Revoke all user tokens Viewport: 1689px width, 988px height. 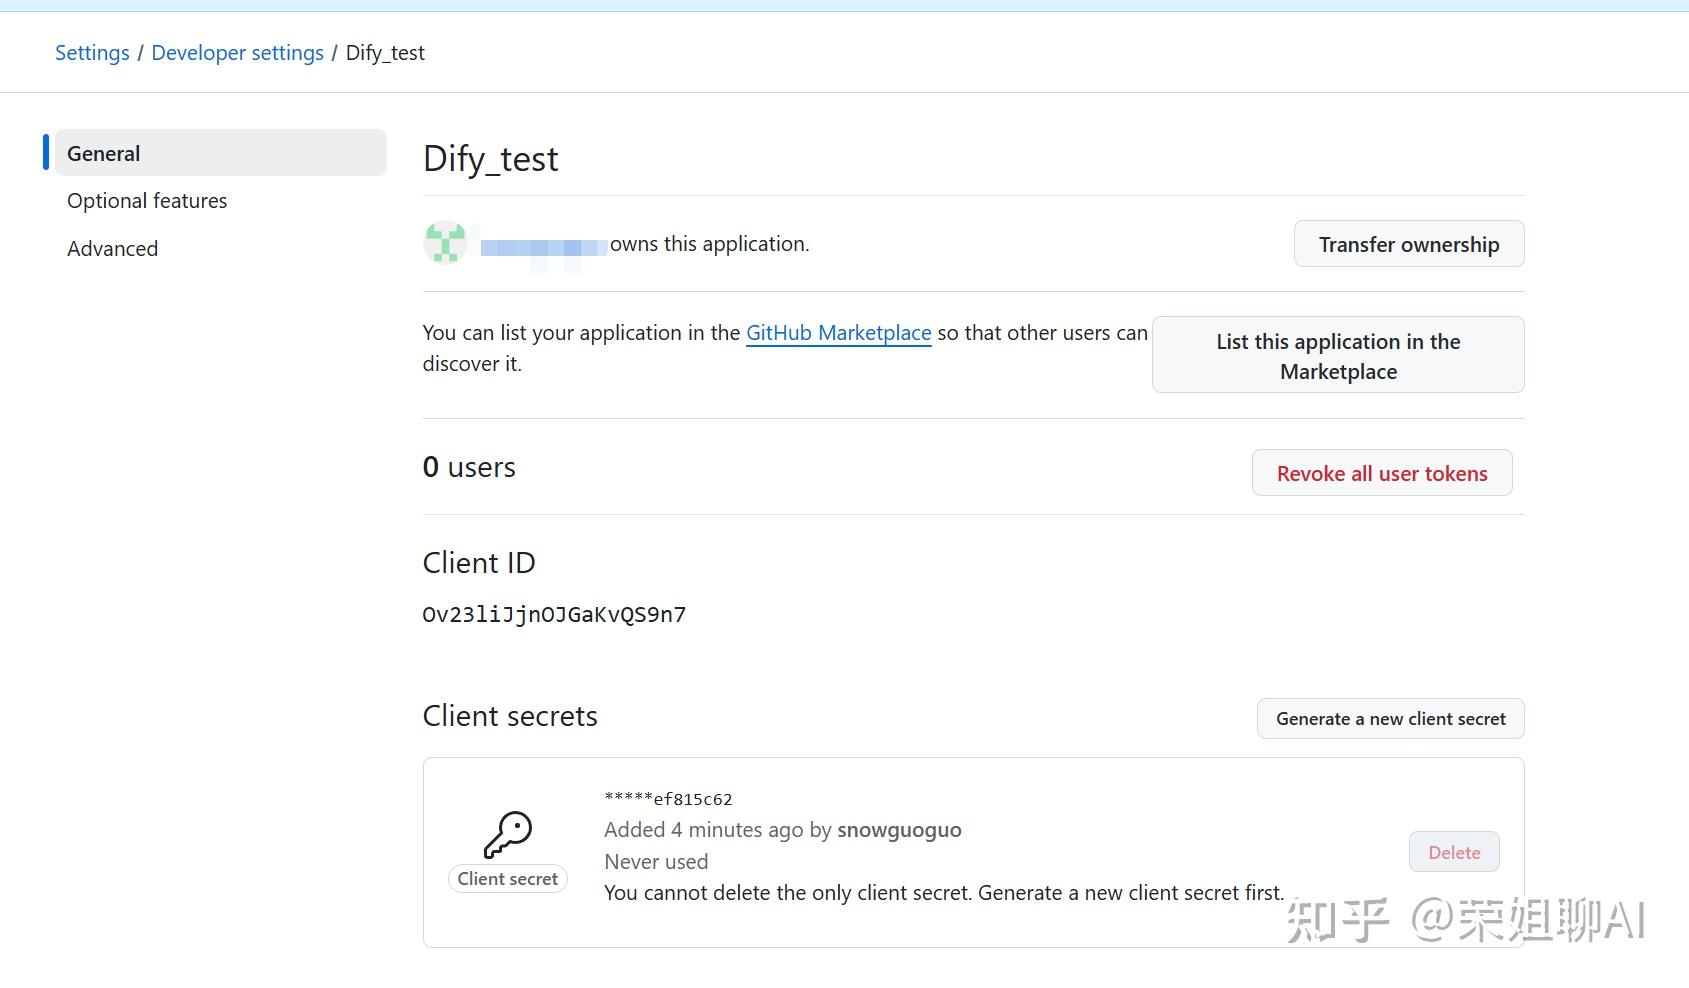(x=1382, y=472)
